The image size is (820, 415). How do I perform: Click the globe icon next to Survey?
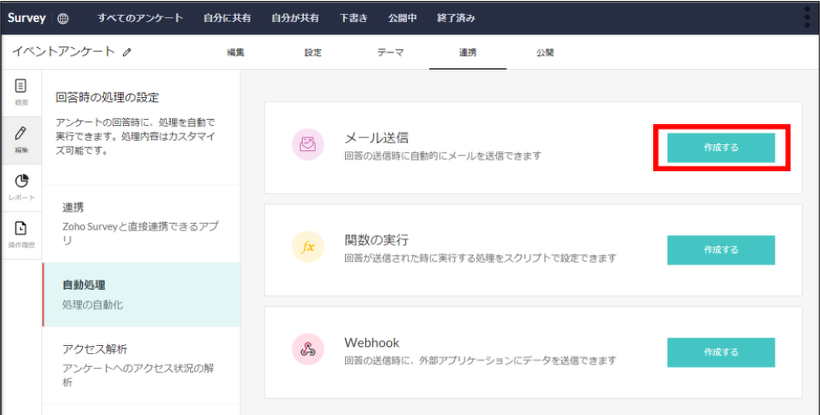[x=63, y=18]
